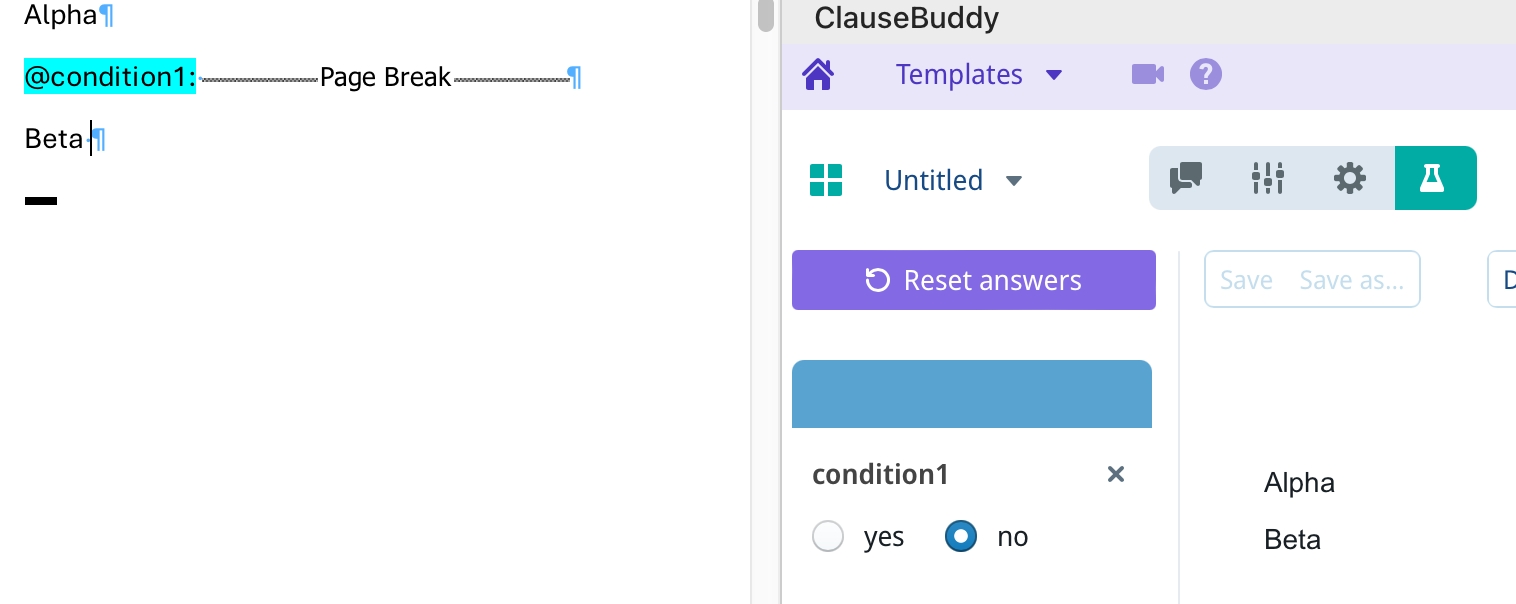Click the document vertical scrollbar thumb
This screenshot has width=1516, height=604.
pos(766,15)
